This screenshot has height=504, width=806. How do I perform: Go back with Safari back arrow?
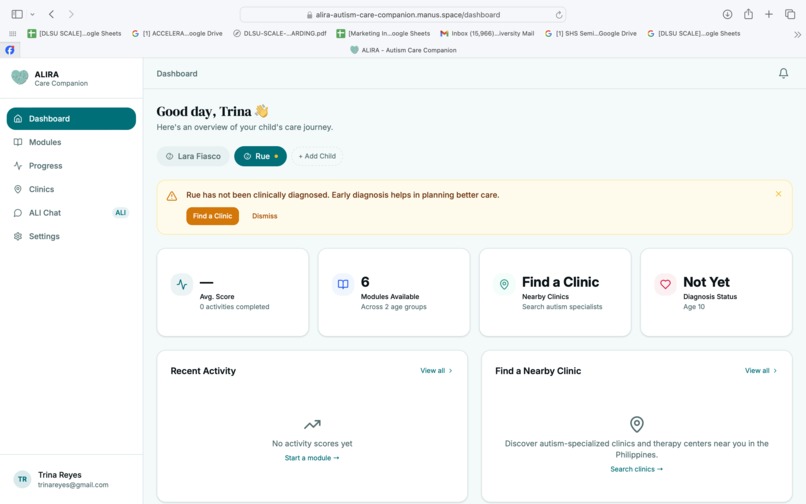(x=51, y=14)
